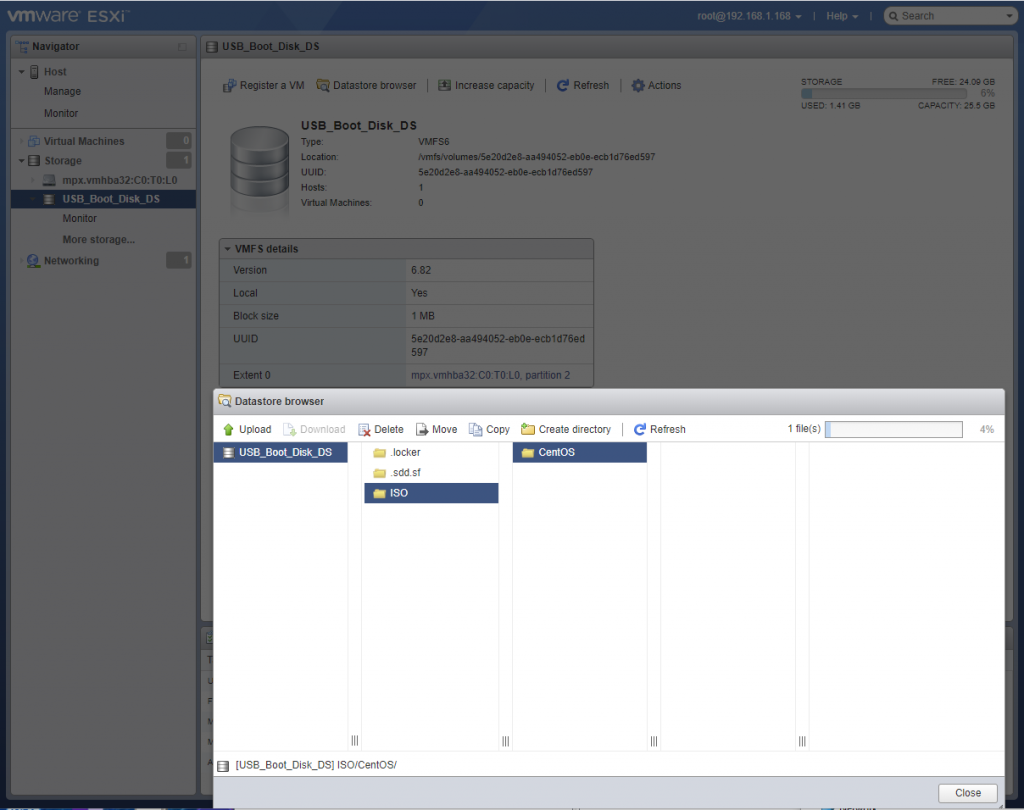This screenshot has height=810, width=1024.
Task: Click the Create directory folder icon
Action: click(528, 429)
